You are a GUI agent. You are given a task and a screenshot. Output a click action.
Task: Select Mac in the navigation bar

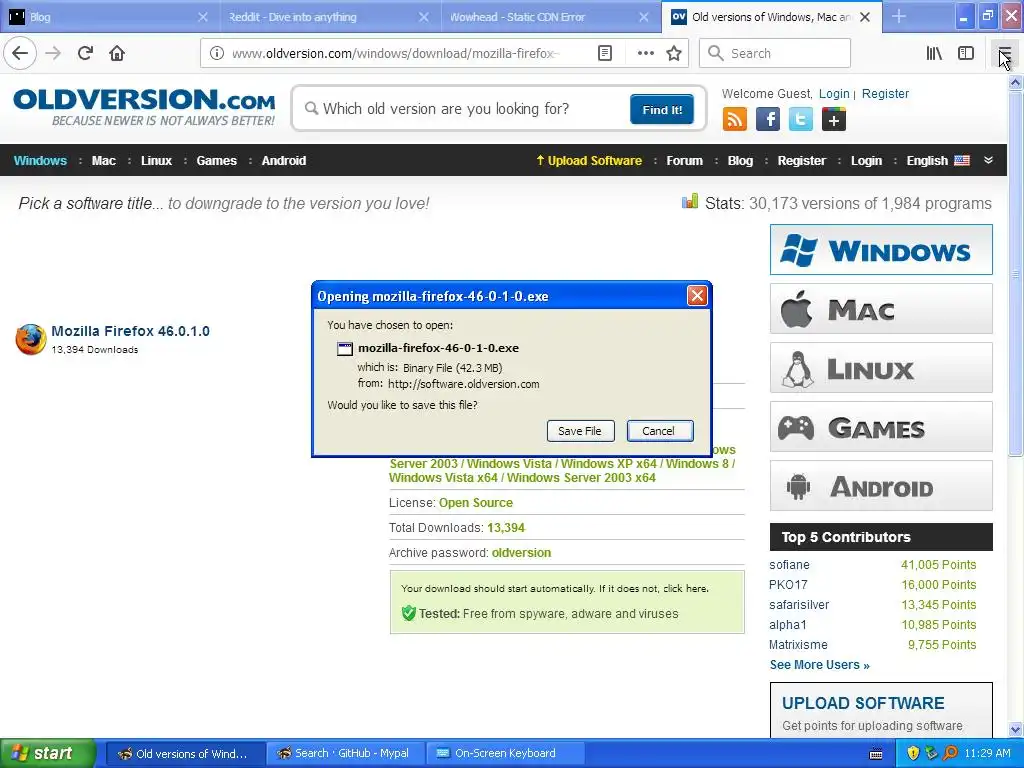tap(103, 161)
